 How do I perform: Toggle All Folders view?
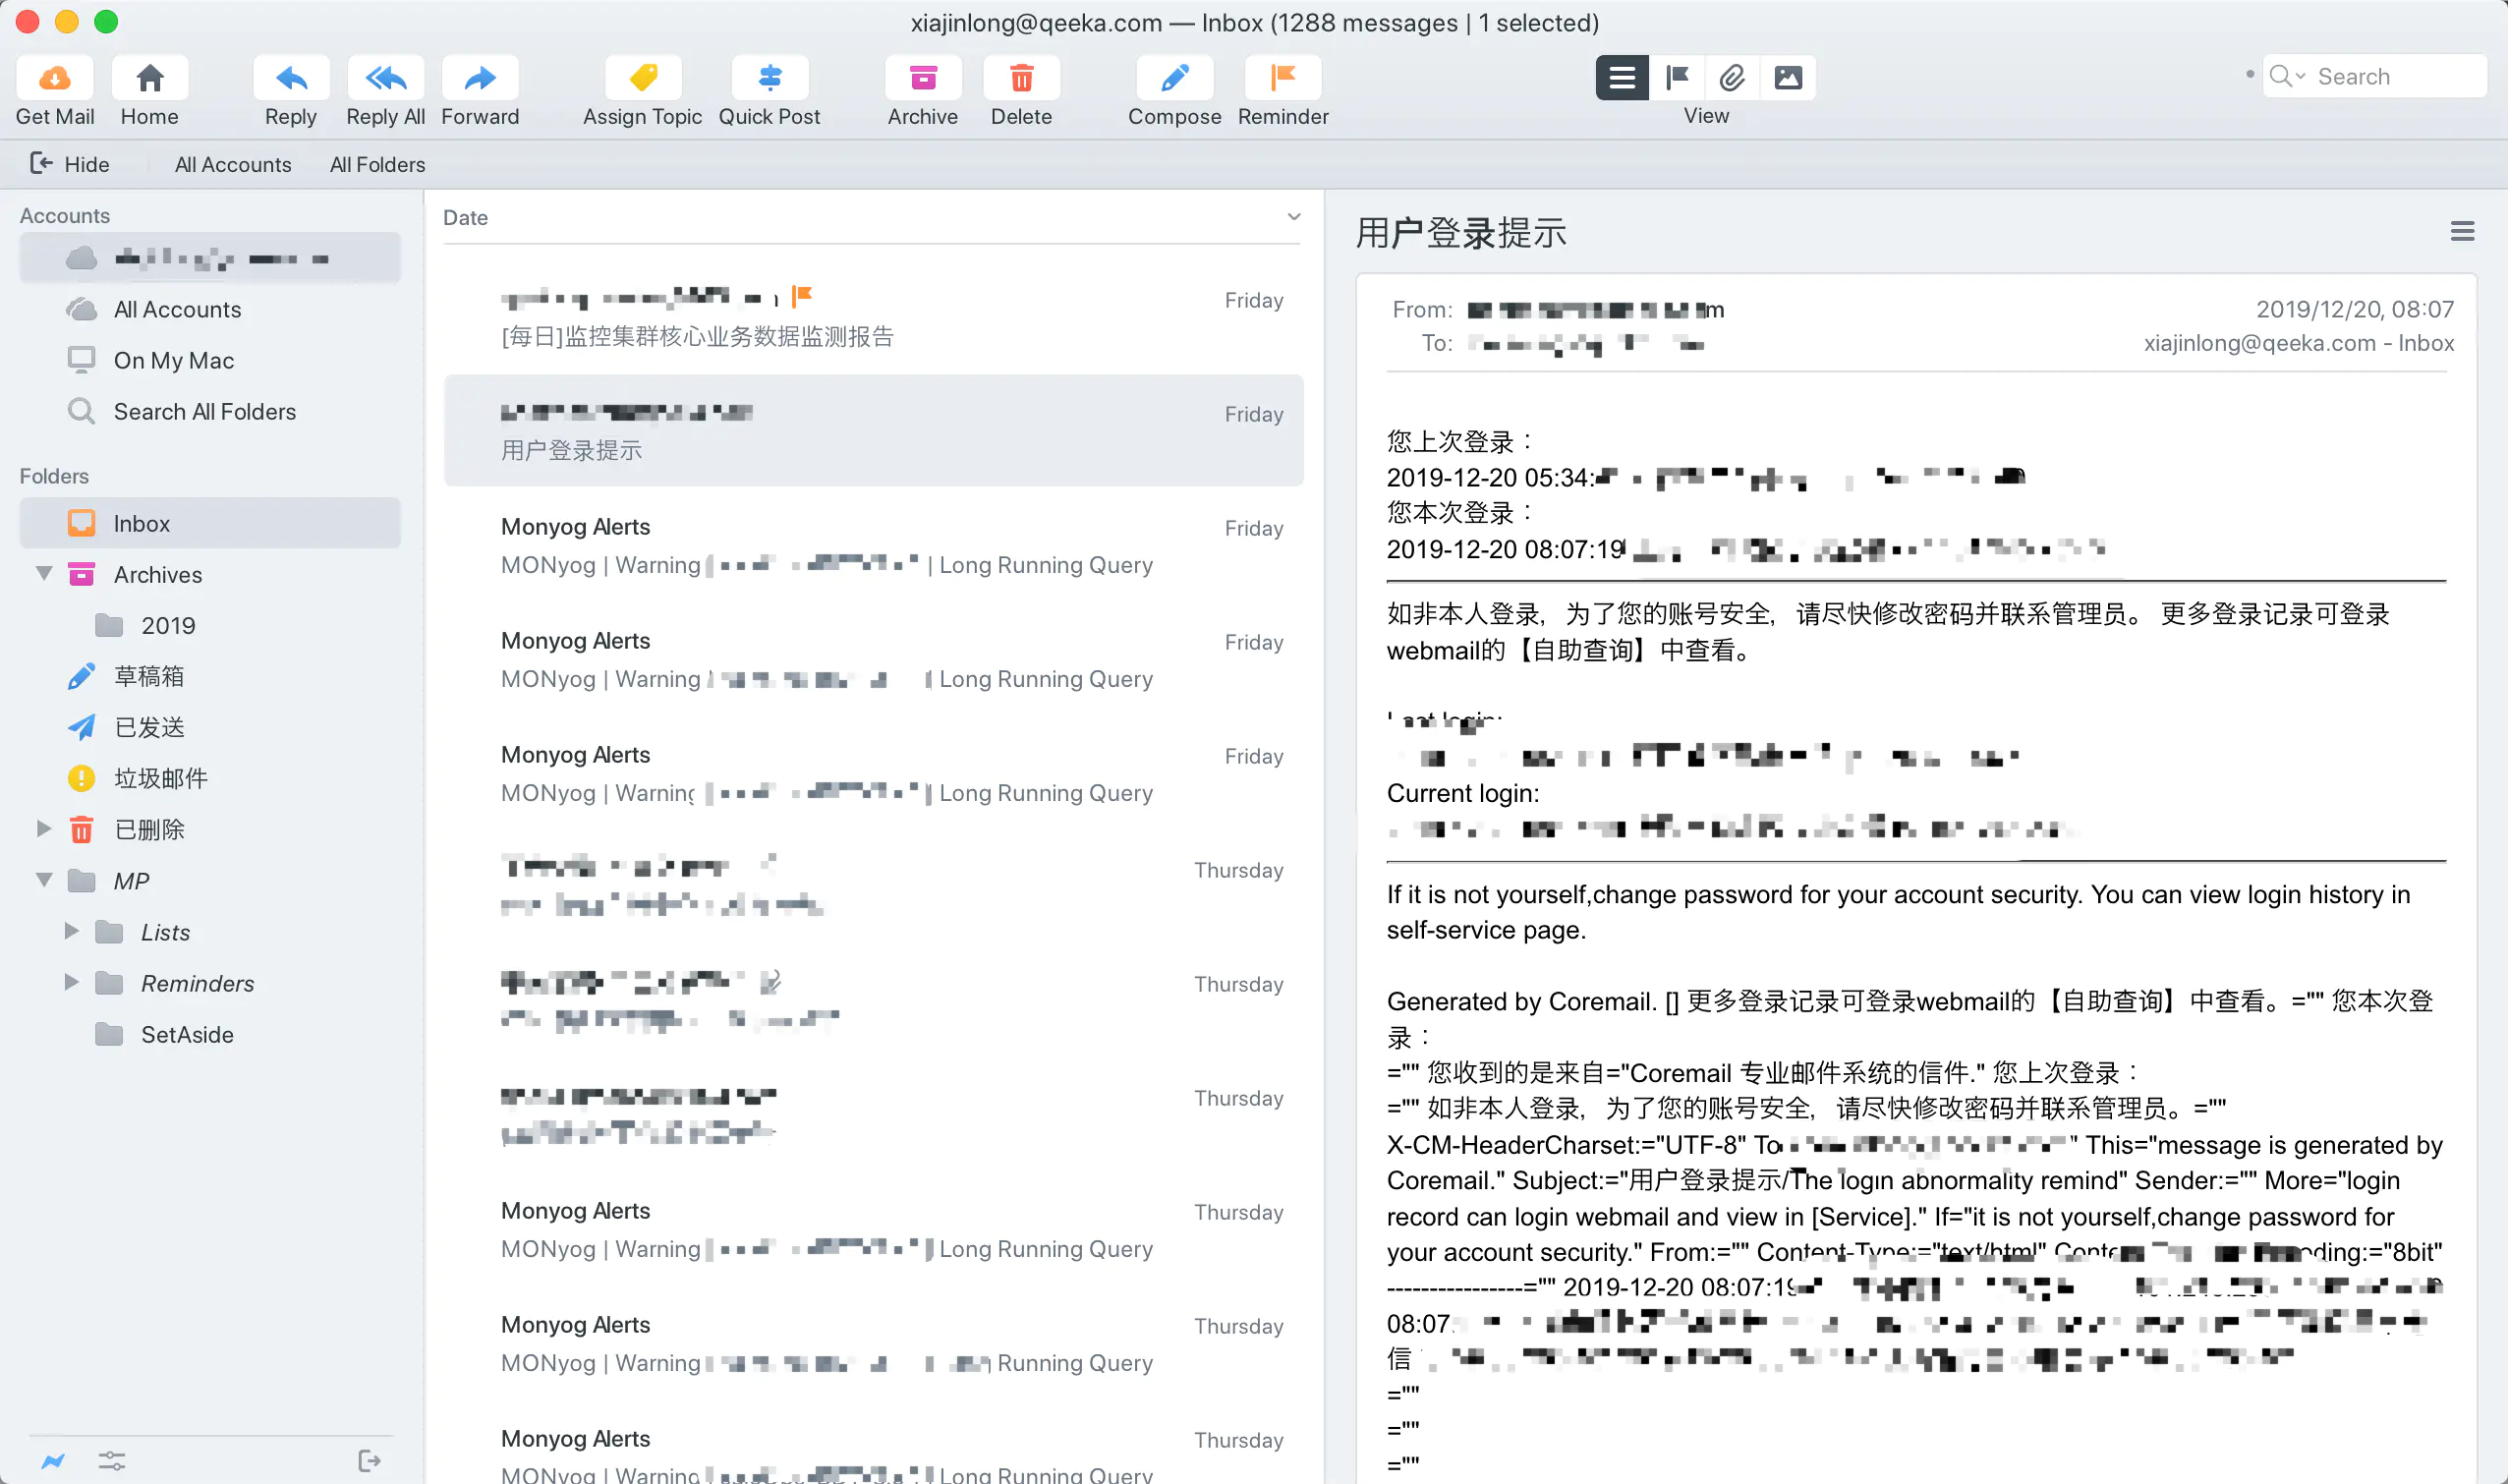coord(376,162)
